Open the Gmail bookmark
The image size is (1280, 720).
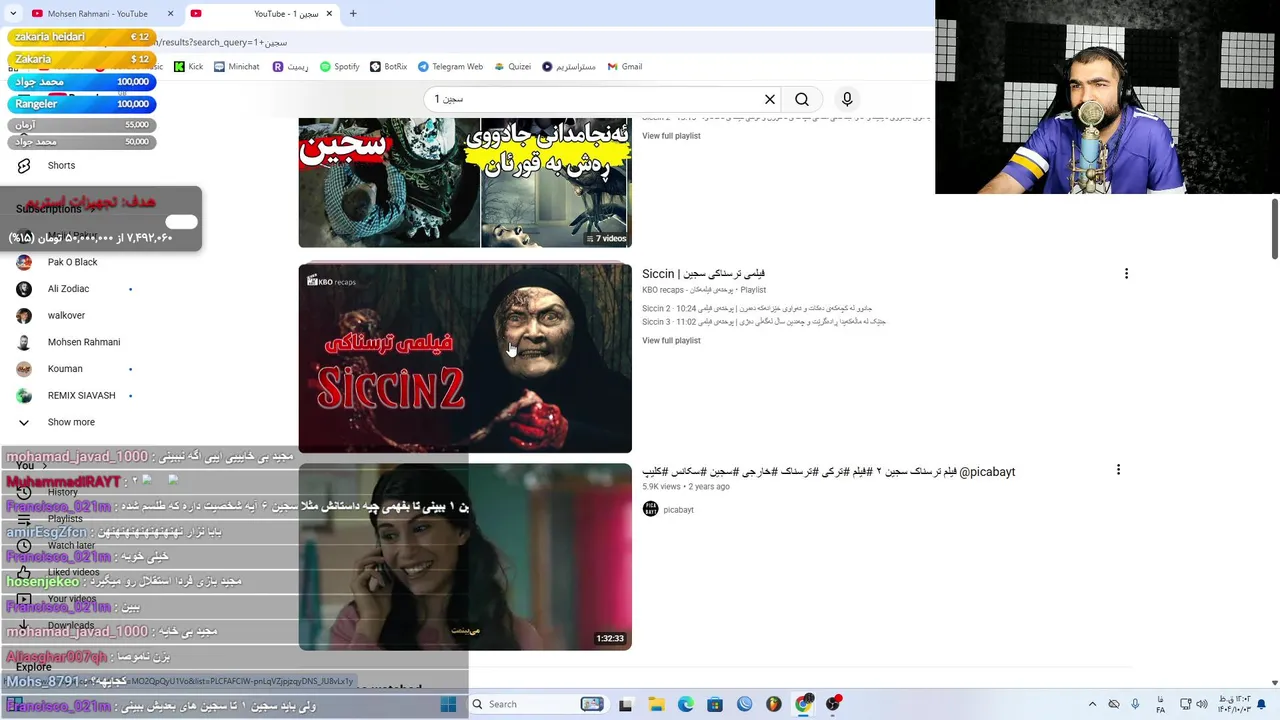pos(625,67)
